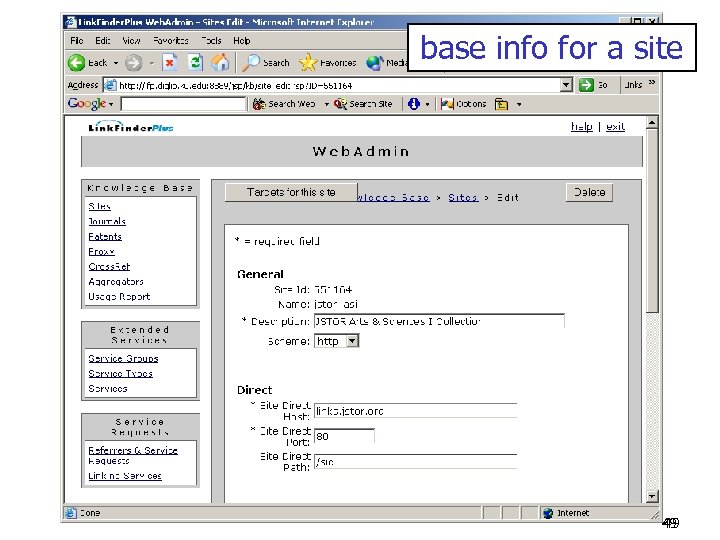
Task: Click the Search magnifier toolbar icon
Action: [x=251, y=63]
